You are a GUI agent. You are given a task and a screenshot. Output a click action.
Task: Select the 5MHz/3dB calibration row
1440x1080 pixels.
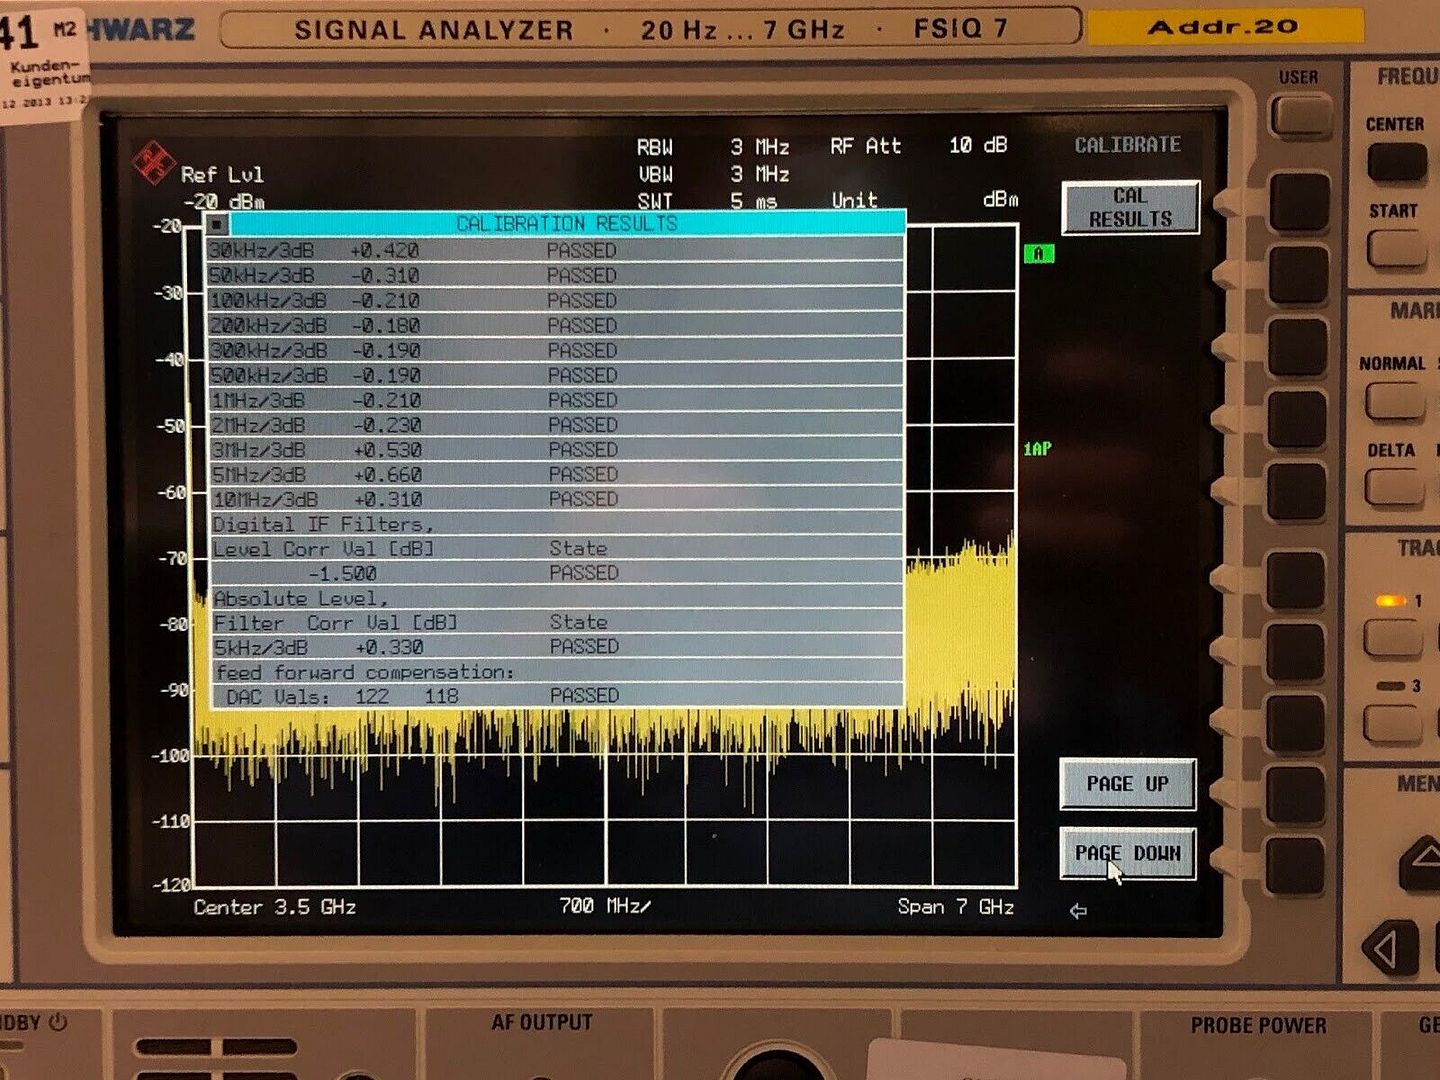555,474
